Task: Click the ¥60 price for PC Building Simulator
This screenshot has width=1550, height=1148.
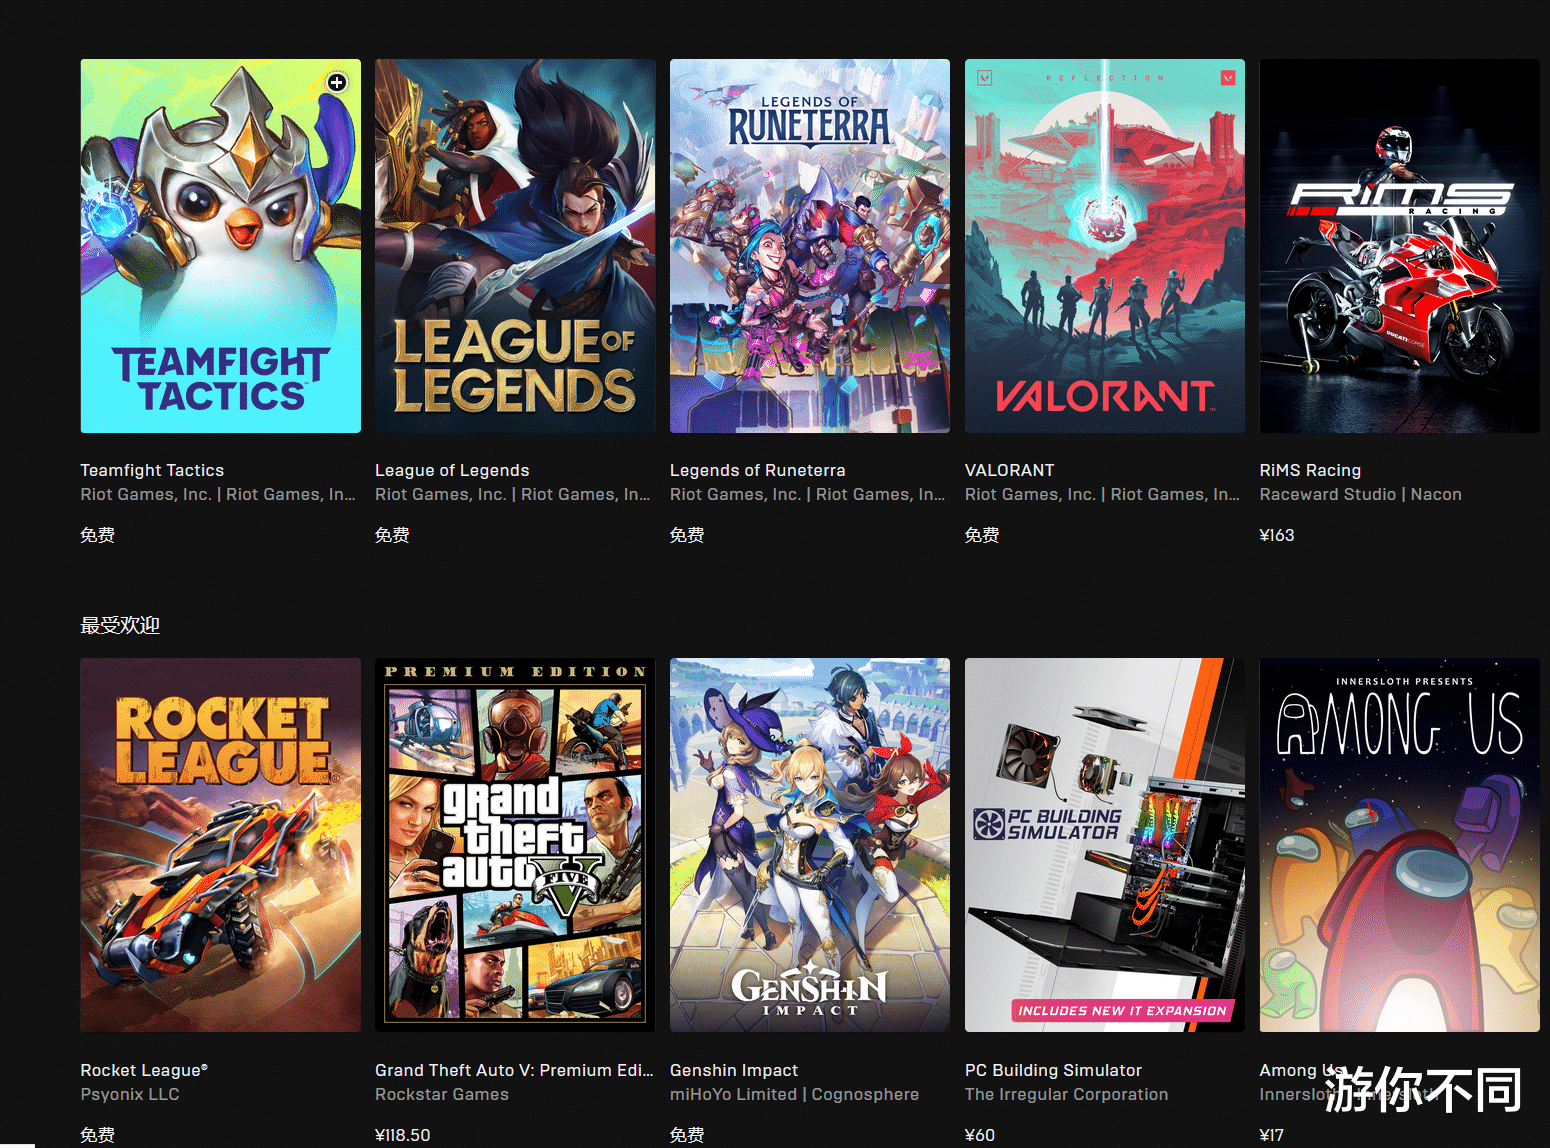Action: tap(980, 1135)
